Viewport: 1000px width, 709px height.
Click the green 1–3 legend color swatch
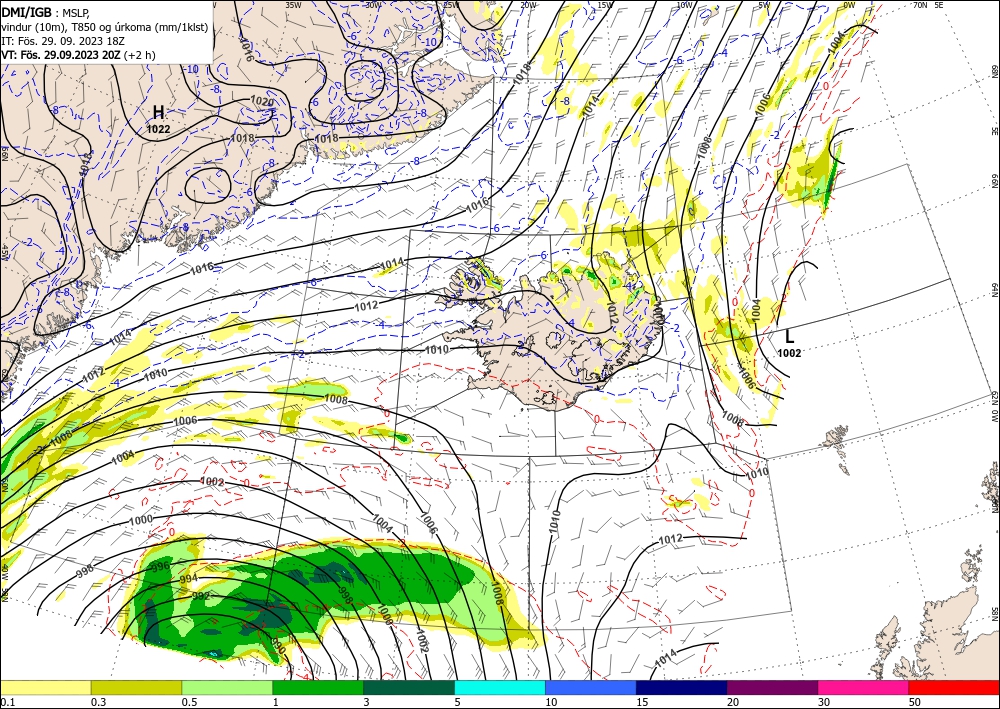[x=318, y=687]
